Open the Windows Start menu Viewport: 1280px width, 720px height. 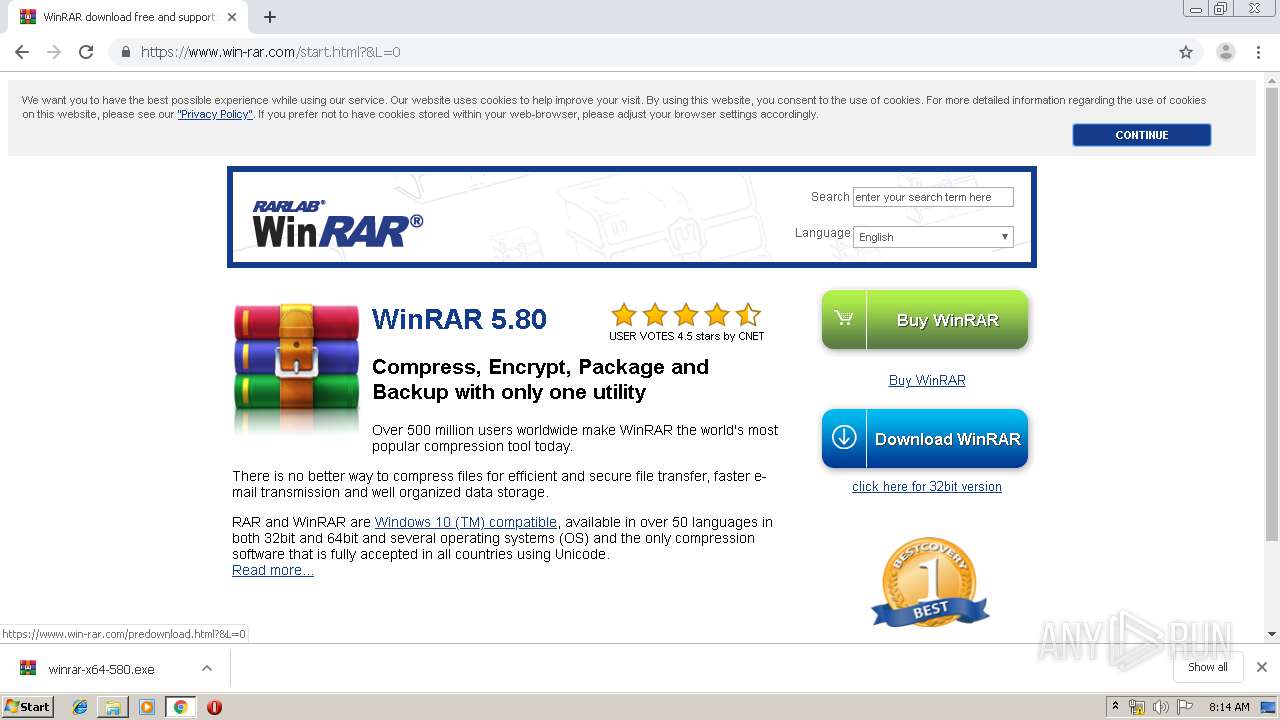click(28, 706)
